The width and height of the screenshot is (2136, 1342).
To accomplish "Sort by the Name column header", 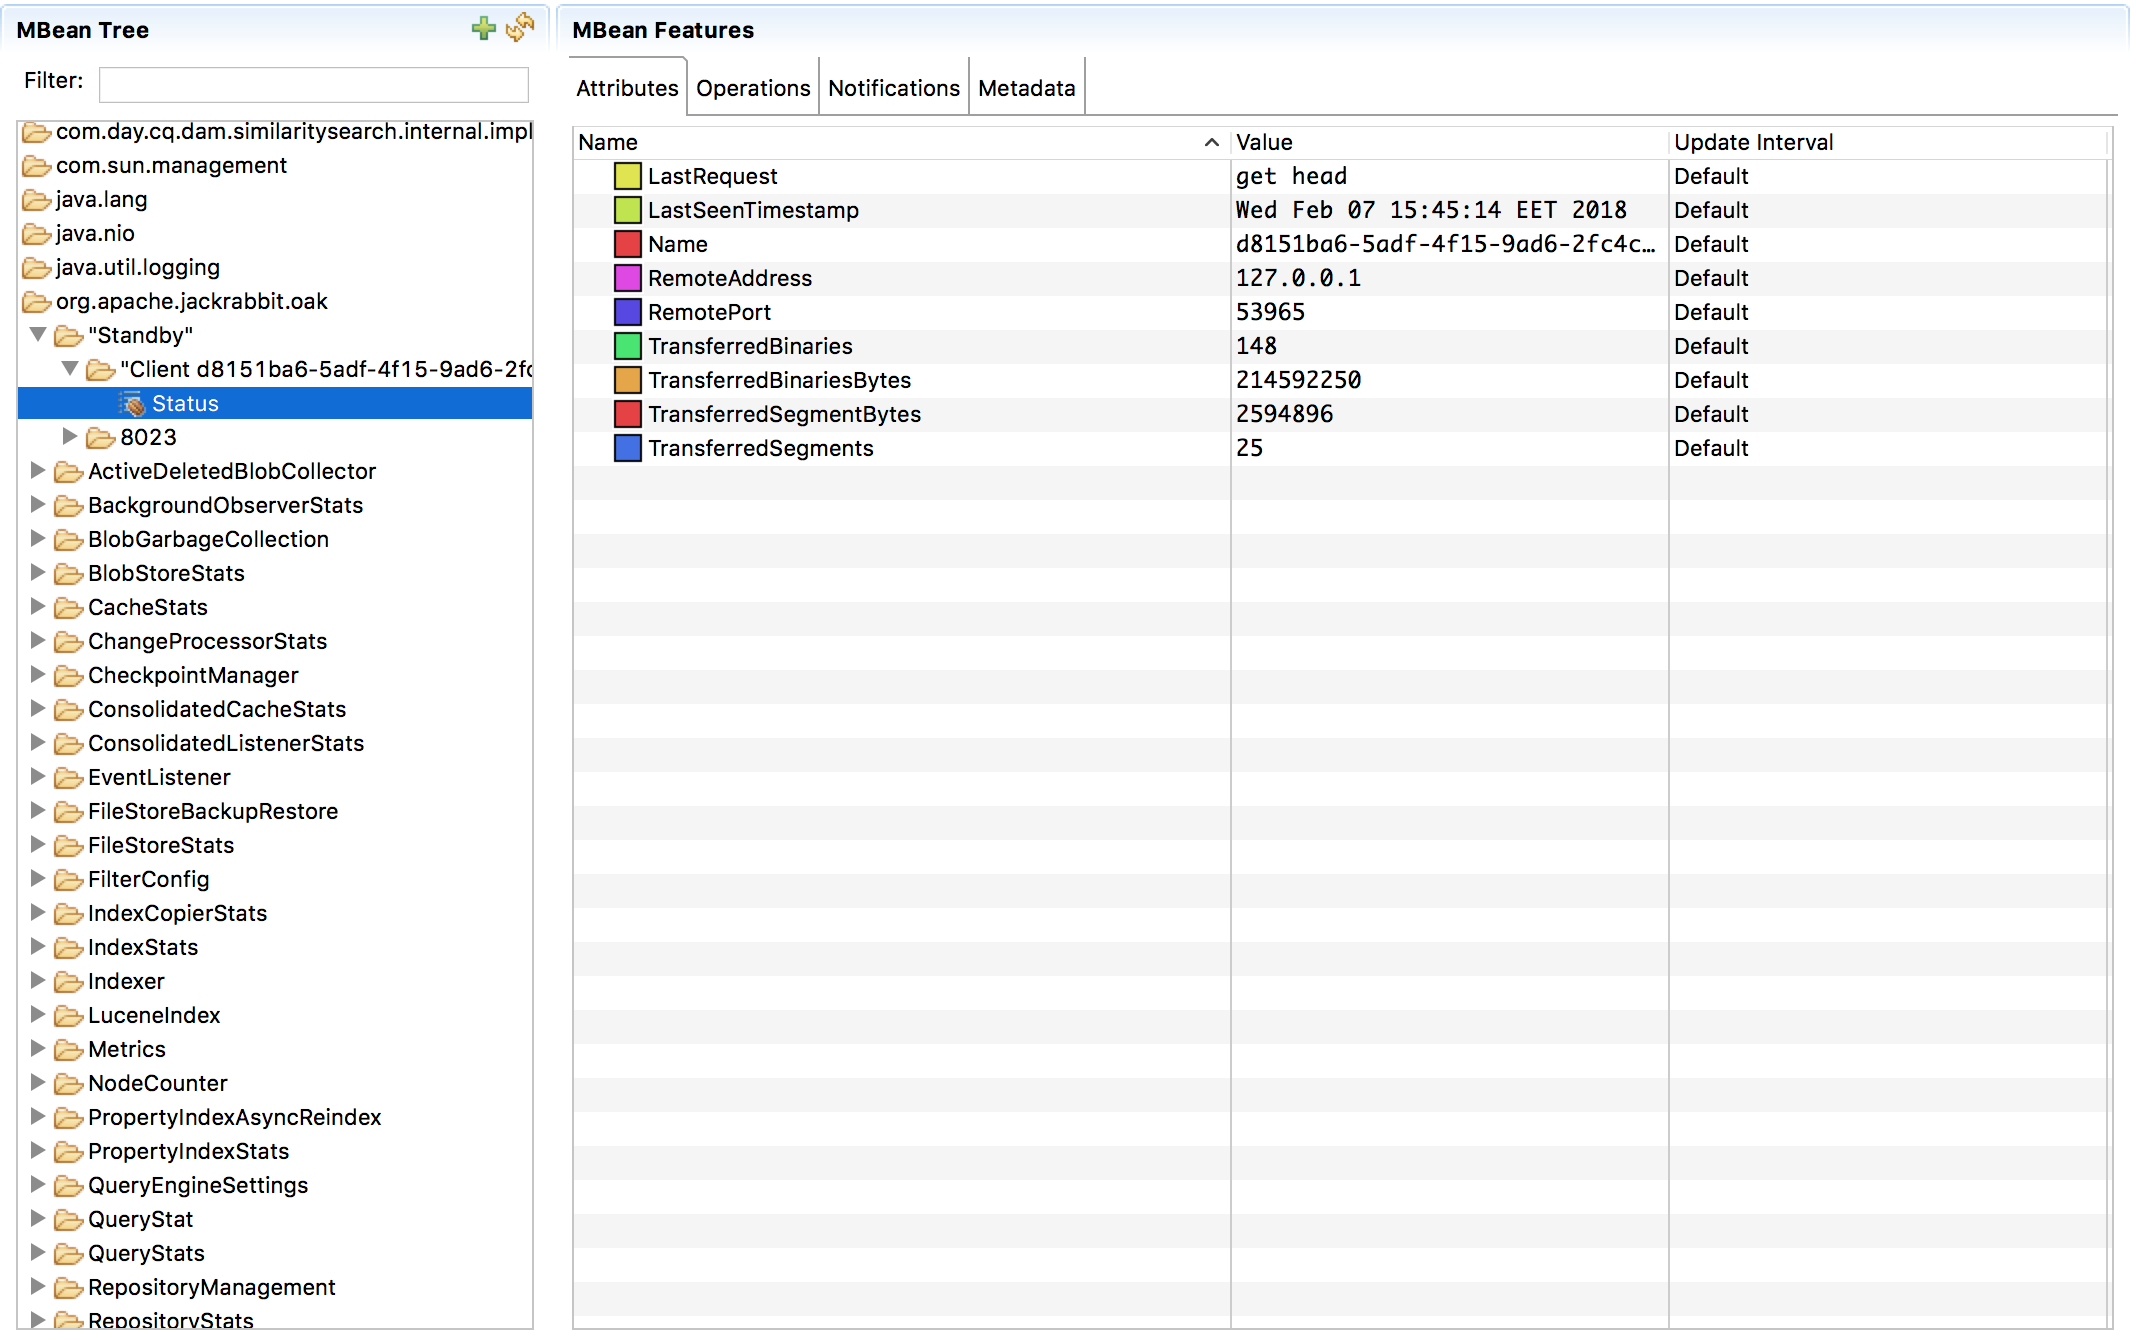I will click(x=608, y=143).
